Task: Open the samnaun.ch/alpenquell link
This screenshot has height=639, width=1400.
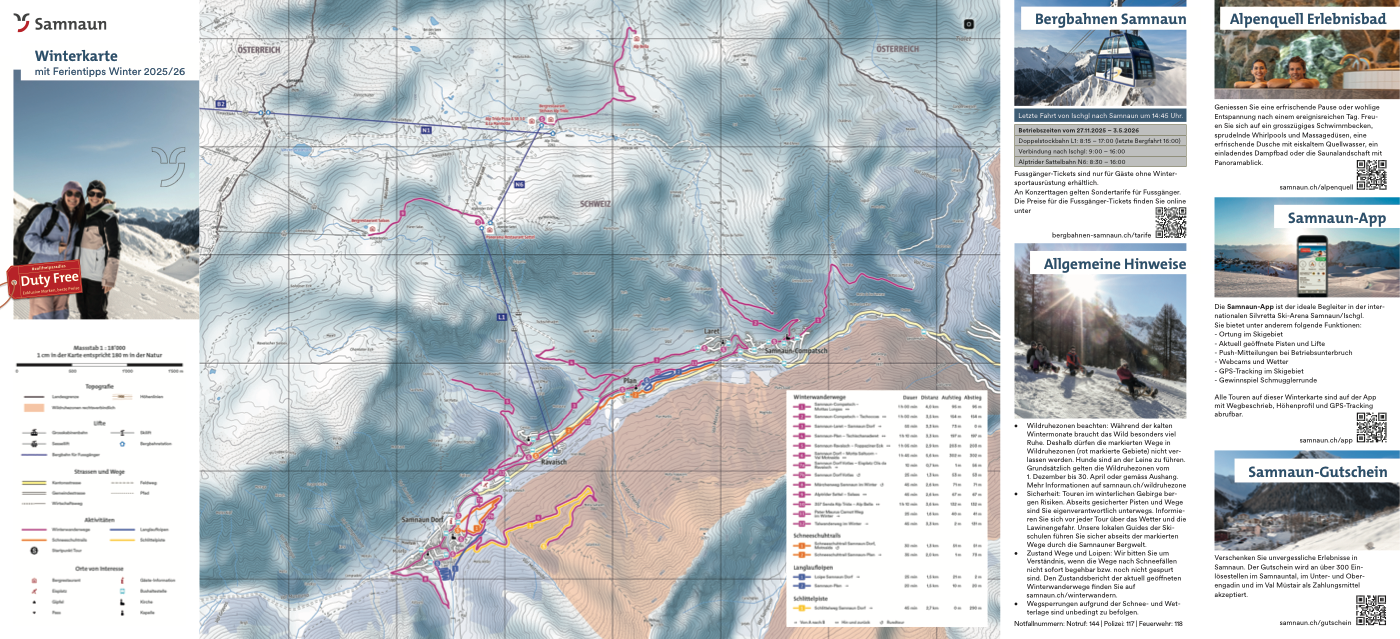Action: [x=1316, y=186]
